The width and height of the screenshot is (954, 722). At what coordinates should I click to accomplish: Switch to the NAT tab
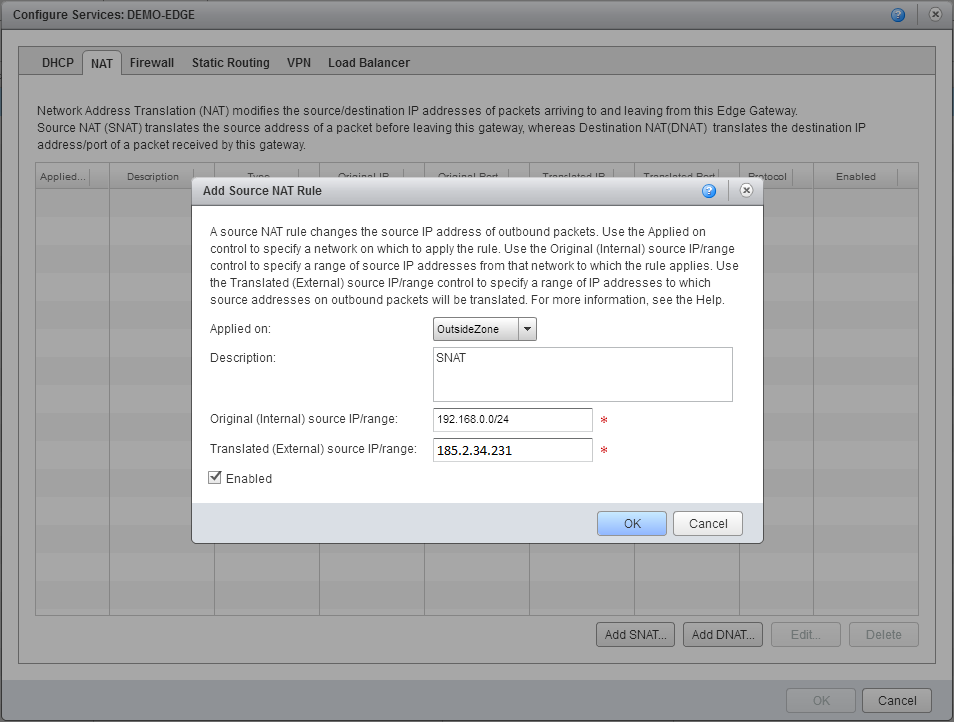(102, 63)
